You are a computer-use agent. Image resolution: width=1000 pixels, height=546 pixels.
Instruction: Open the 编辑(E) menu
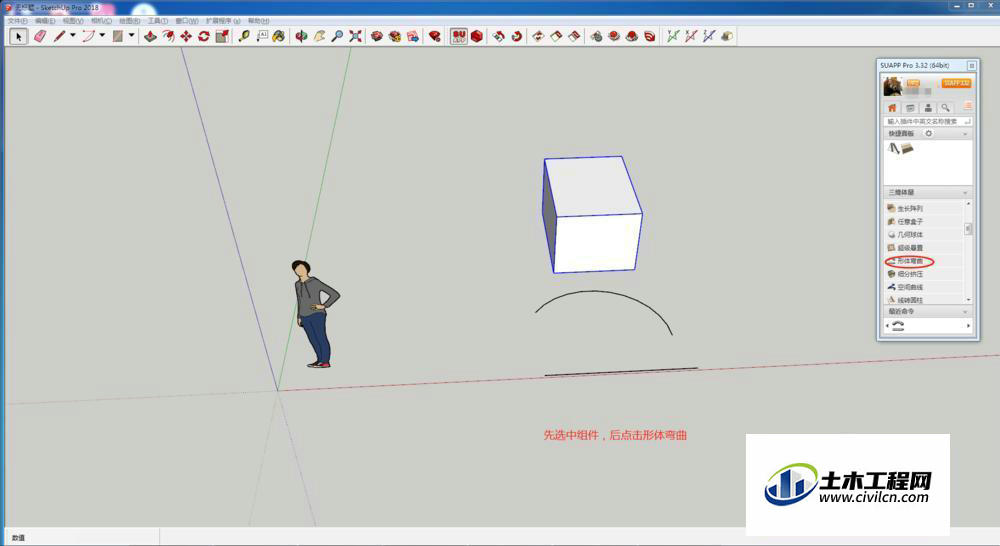[x=45, y=21]
